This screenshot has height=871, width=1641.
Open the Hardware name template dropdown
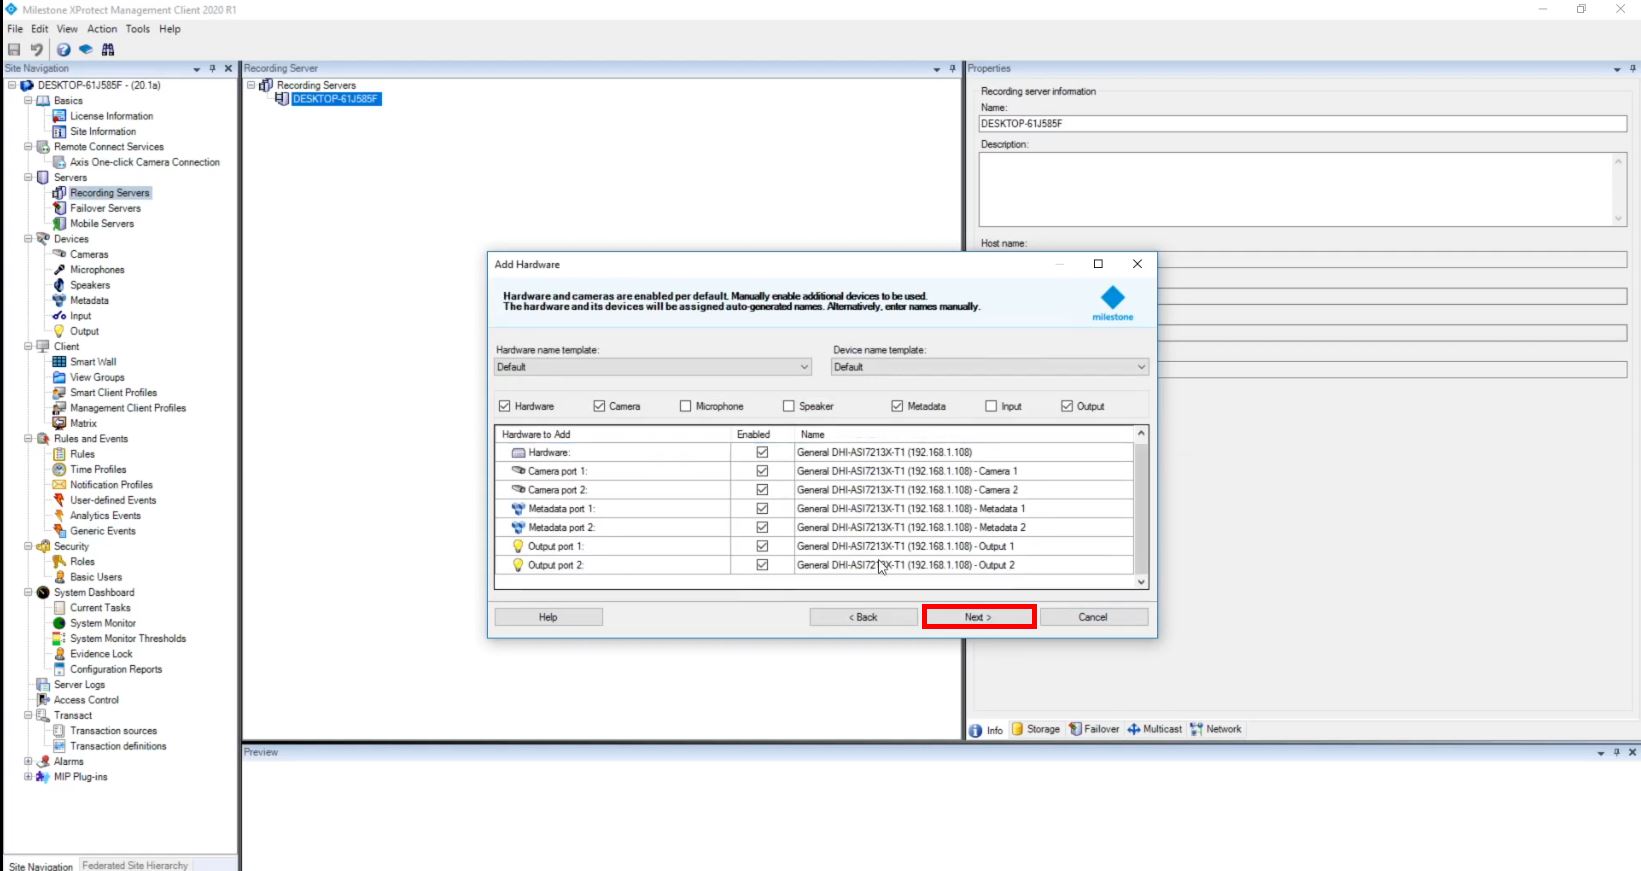point(653,367)
